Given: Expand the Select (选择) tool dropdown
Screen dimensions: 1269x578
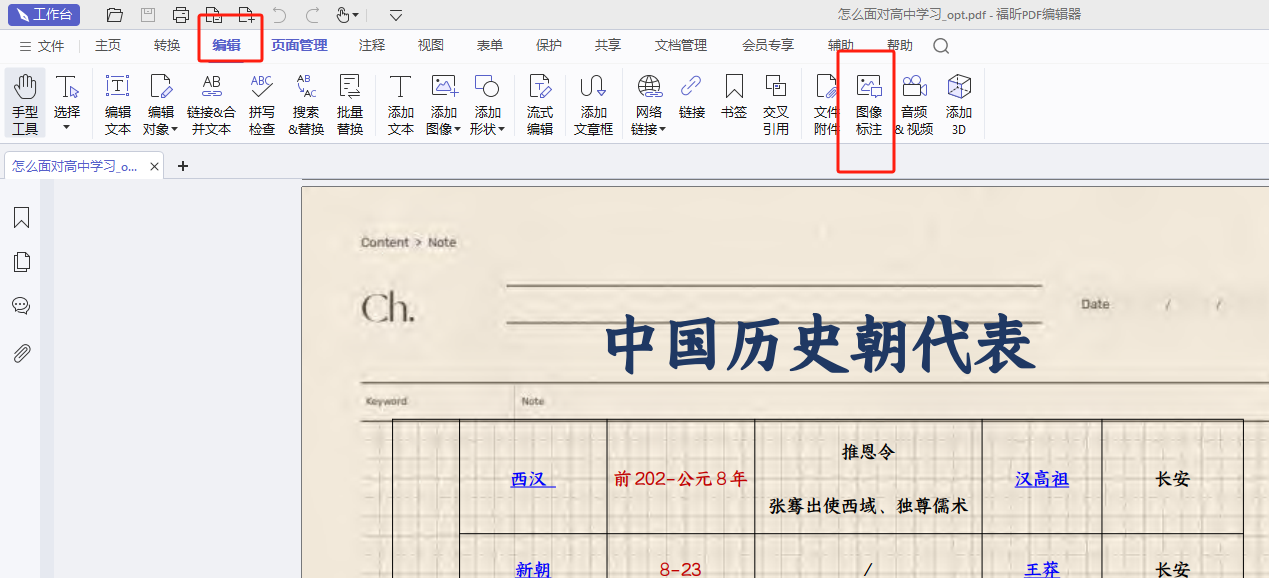Looking at the screenshot, I should (x=67, y=128).
